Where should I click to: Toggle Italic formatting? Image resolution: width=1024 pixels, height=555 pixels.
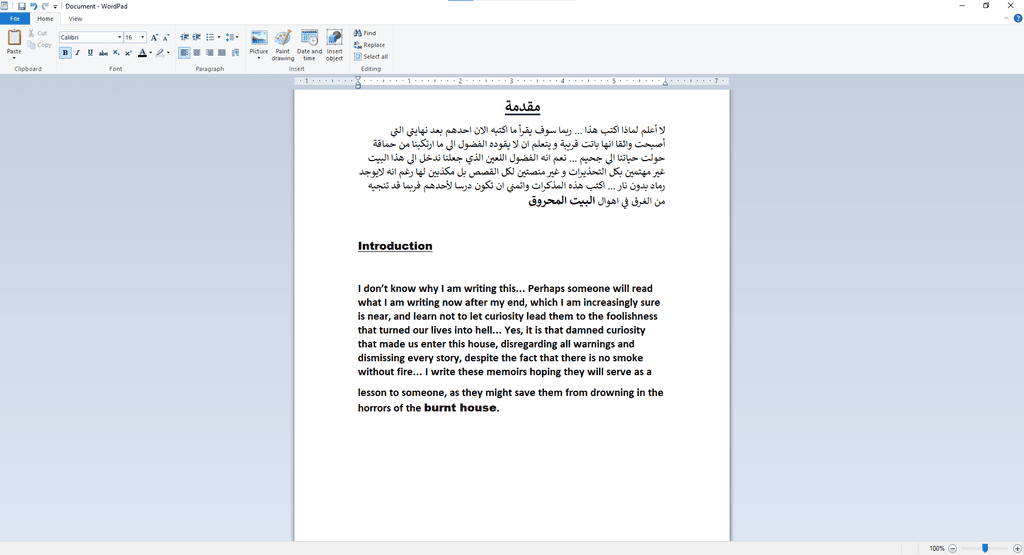pyautogui.click(x=77, y=53)
